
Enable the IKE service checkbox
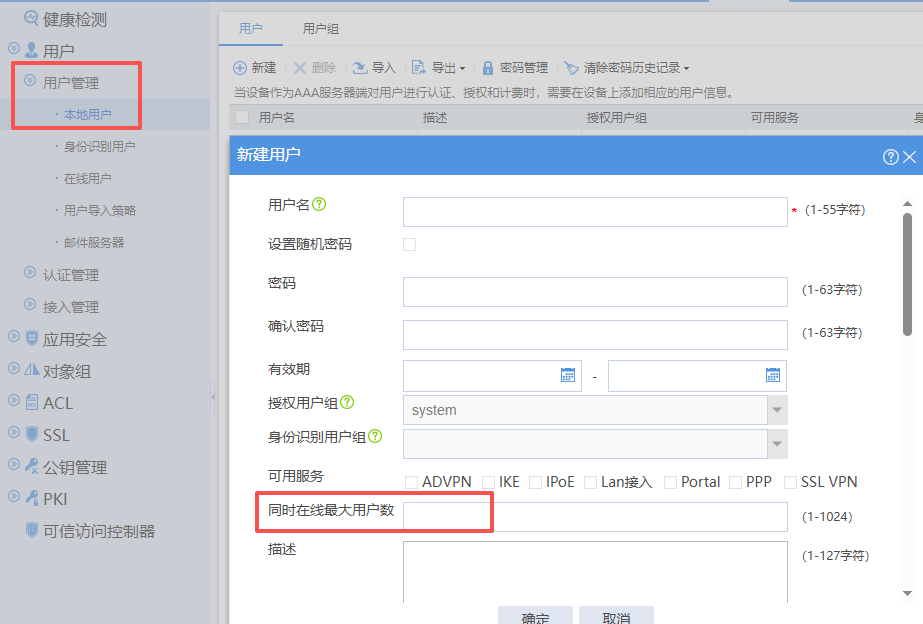(488, 483)
